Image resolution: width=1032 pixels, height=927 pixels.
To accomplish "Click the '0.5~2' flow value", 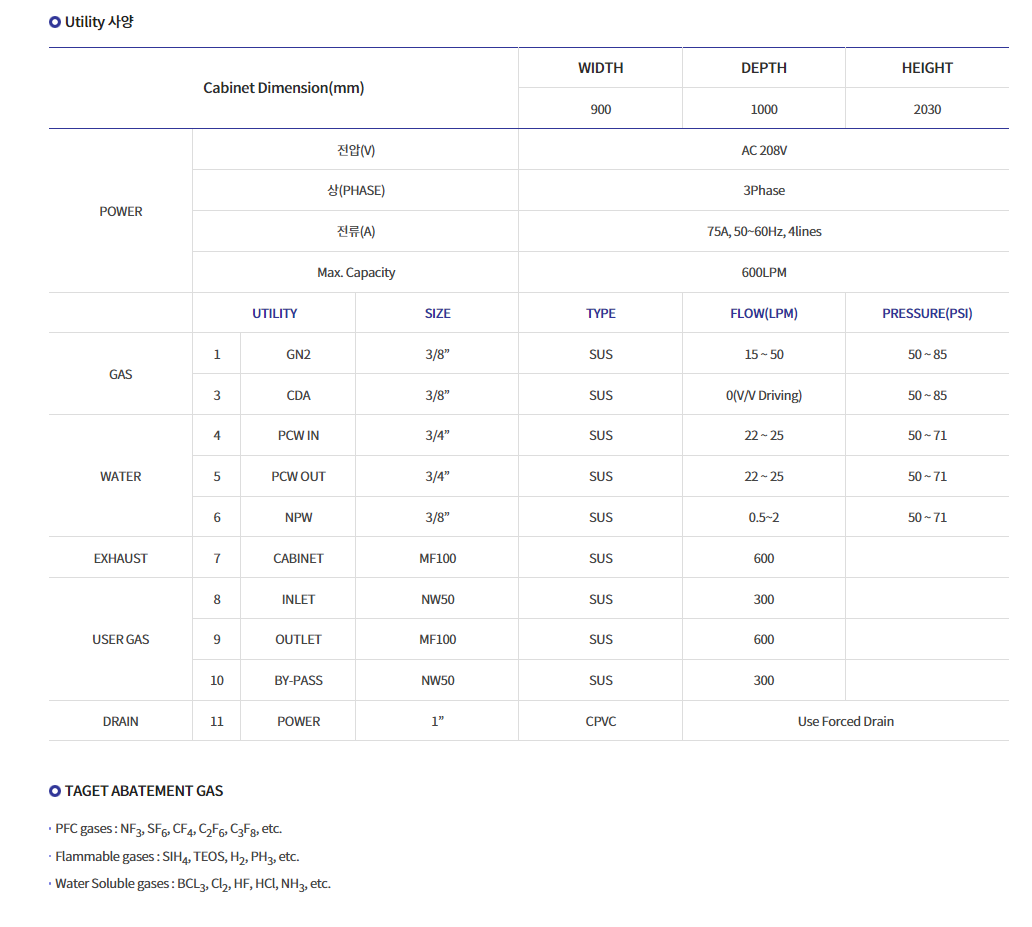I will [x=763, y=517].
